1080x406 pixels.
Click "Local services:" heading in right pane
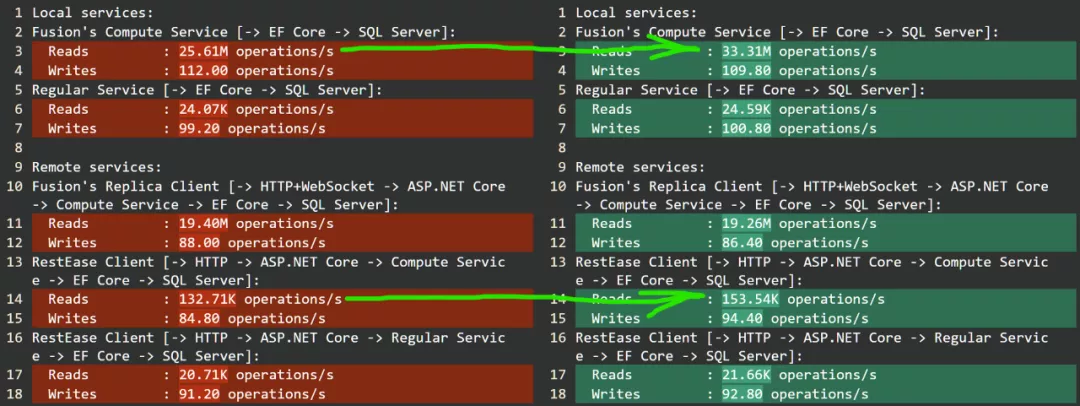(x=636, y=13)
